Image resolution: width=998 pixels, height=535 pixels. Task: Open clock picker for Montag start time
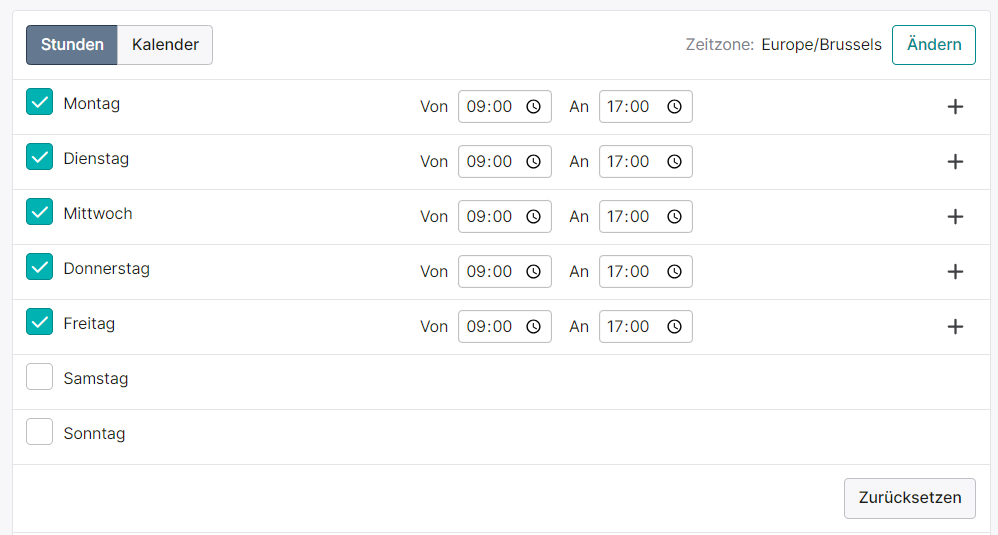point(533,107)
